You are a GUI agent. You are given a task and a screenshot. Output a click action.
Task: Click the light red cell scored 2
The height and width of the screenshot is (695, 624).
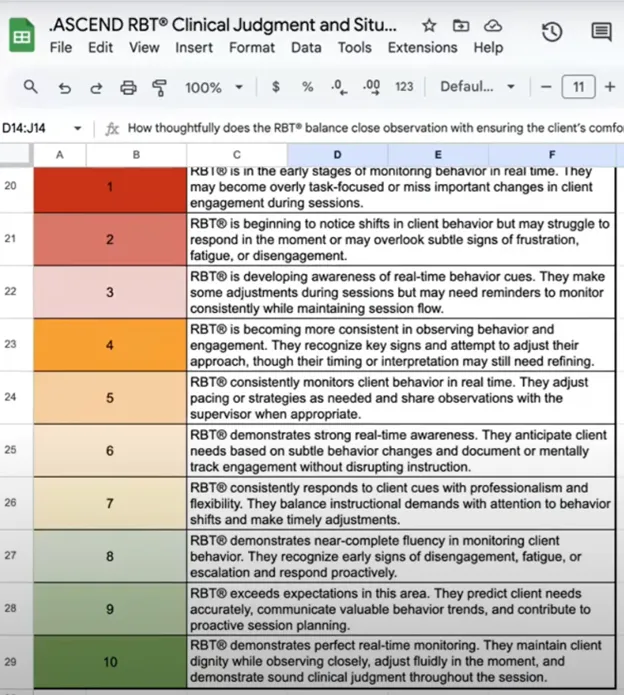[x=110, y=239]
